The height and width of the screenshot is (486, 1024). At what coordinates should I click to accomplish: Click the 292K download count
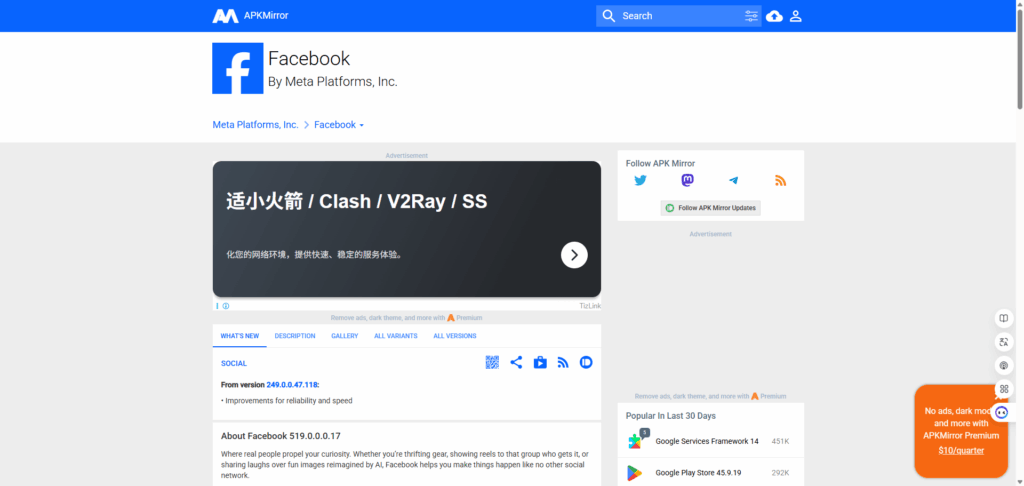[780, 473]
